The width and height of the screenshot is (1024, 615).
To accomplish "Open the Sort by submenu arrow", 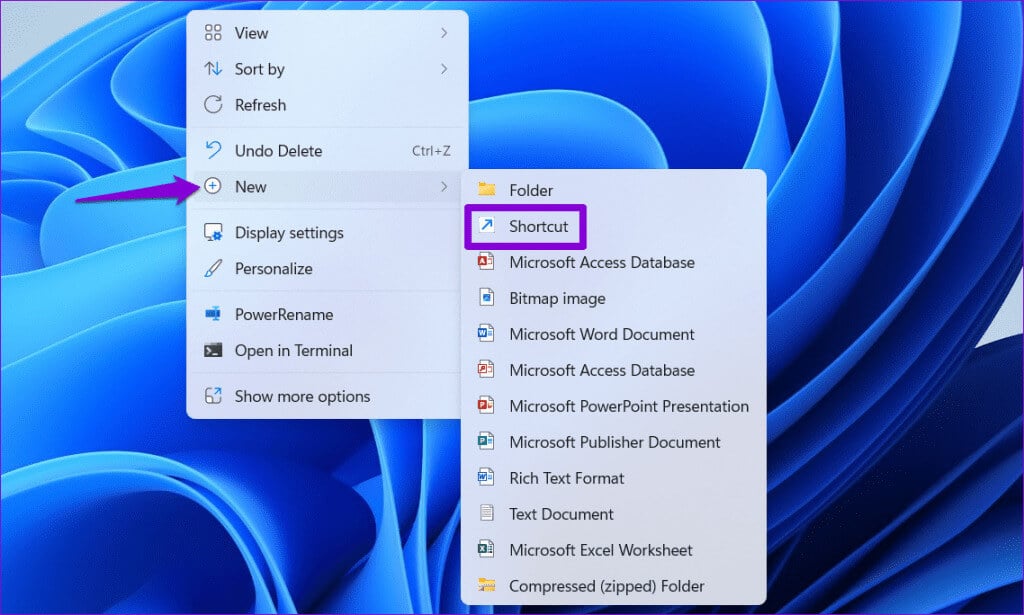I will pyautogui.click(x=444, y=69).
